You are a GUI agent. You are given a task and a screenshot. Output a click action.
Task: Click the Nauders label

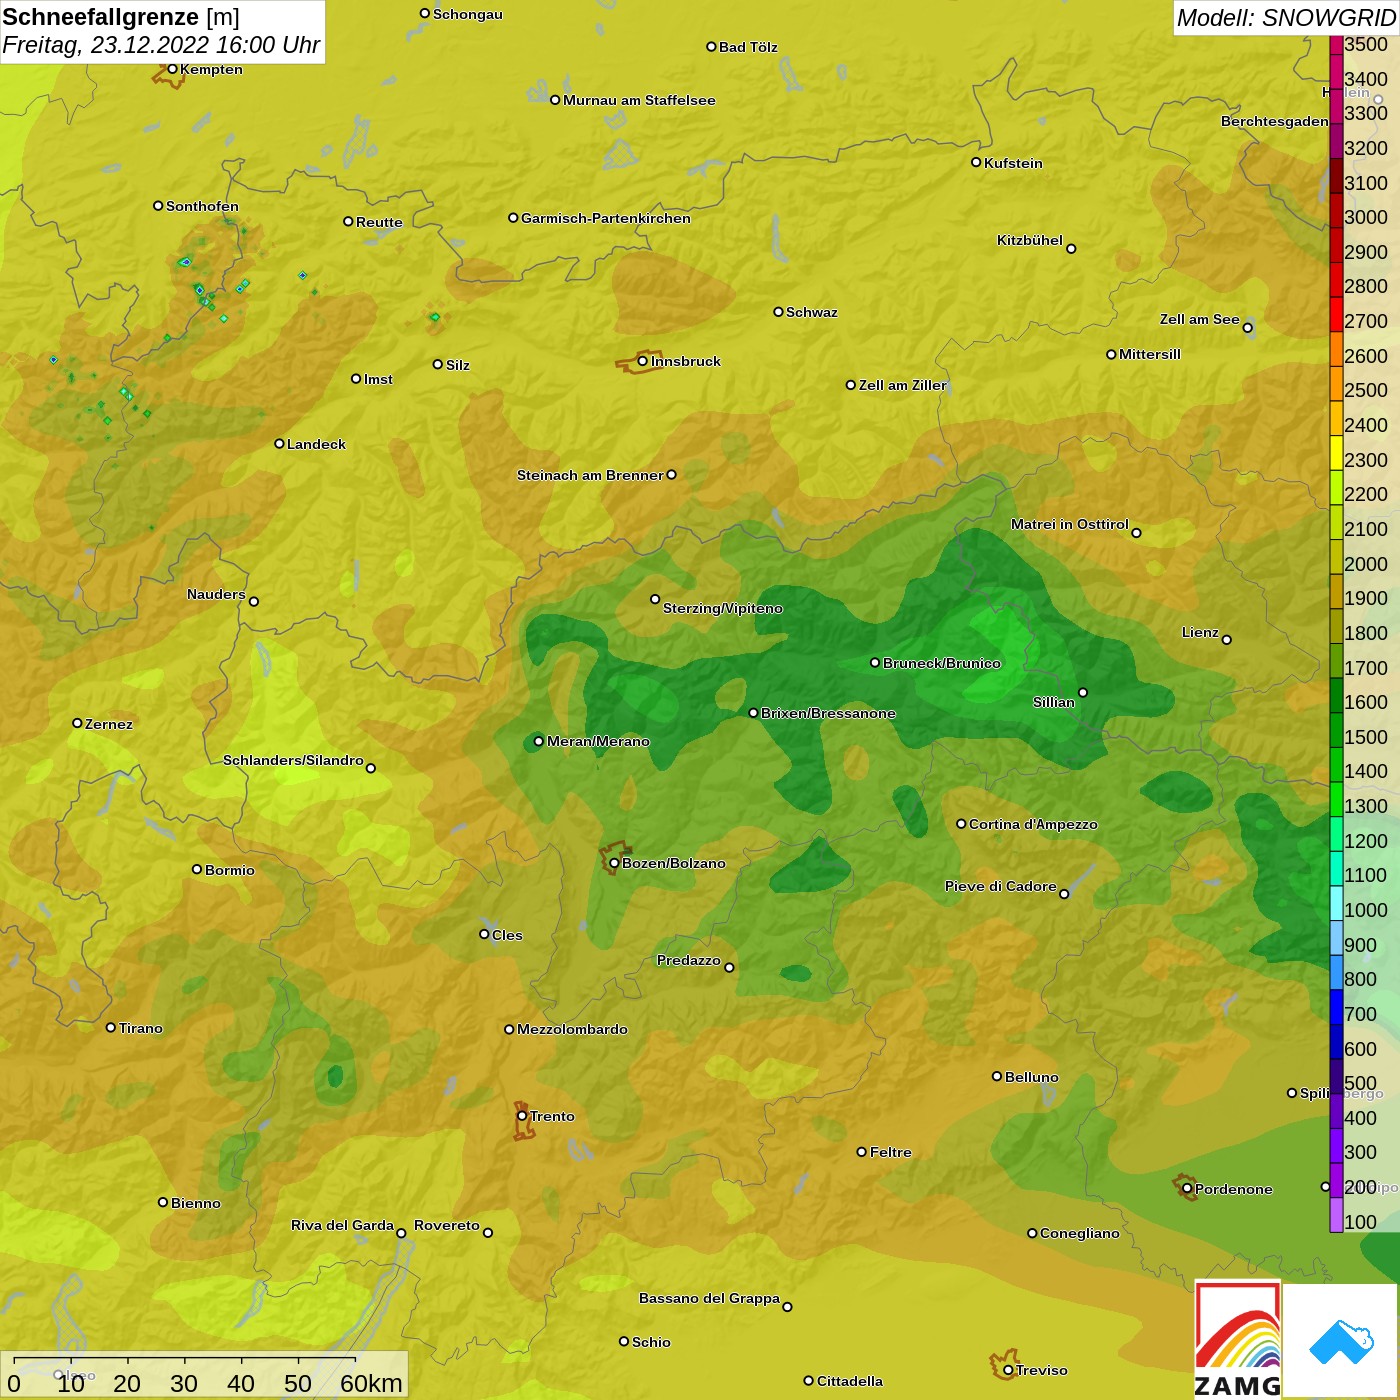[216, 594]
